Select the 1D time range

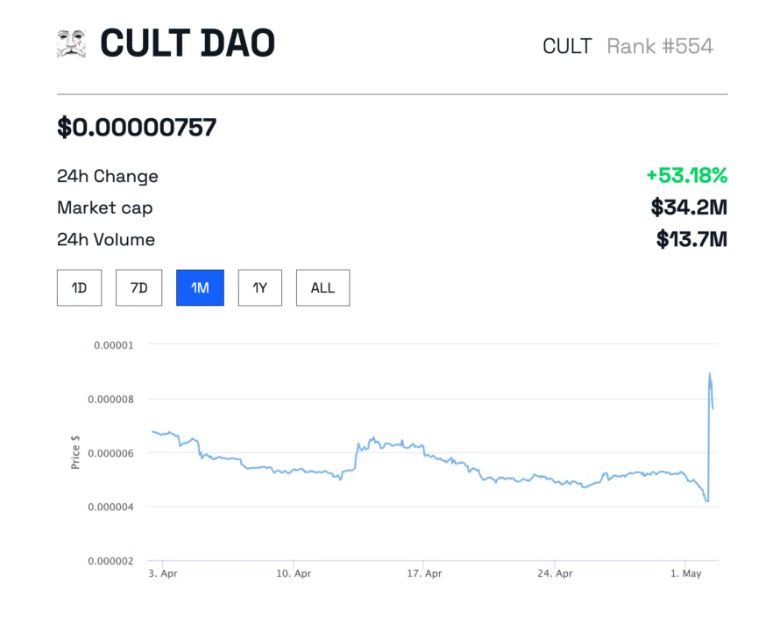[x=80, y=288]
